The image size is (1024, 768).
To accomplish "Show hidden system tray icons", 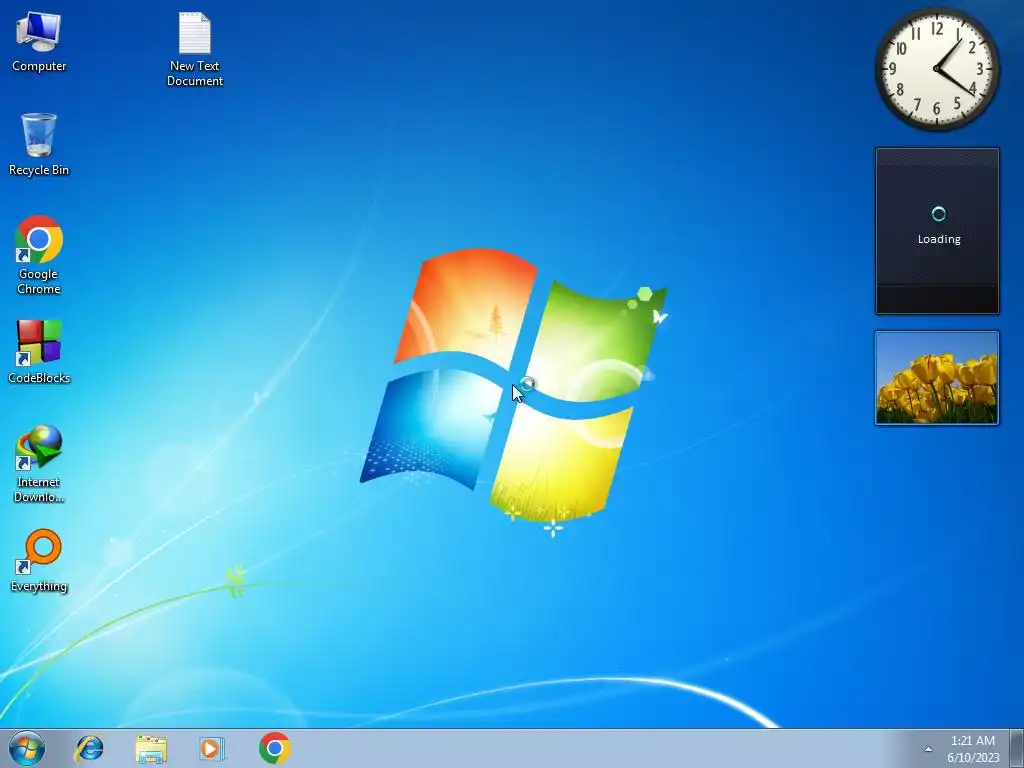I will [928, 749].
